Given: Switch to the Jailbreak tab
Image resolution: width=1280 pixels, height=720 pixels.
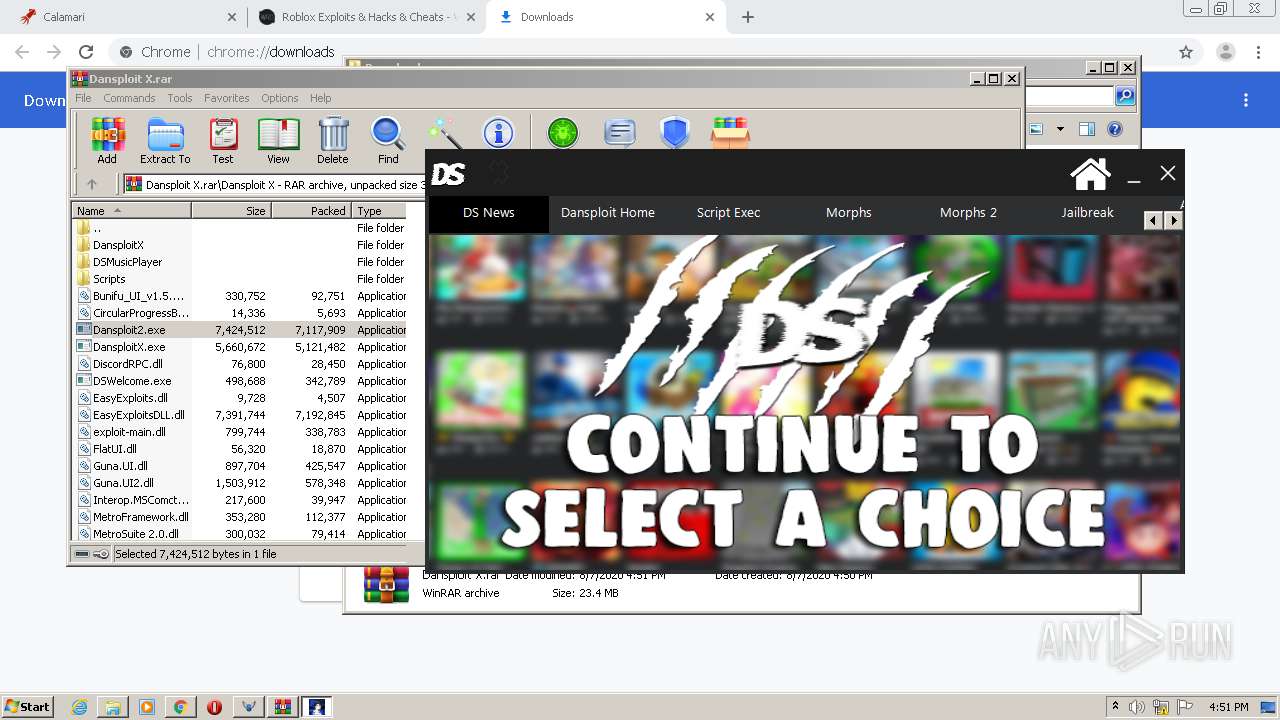Looking at the screenshot, I should click(x=1087, y=213).
